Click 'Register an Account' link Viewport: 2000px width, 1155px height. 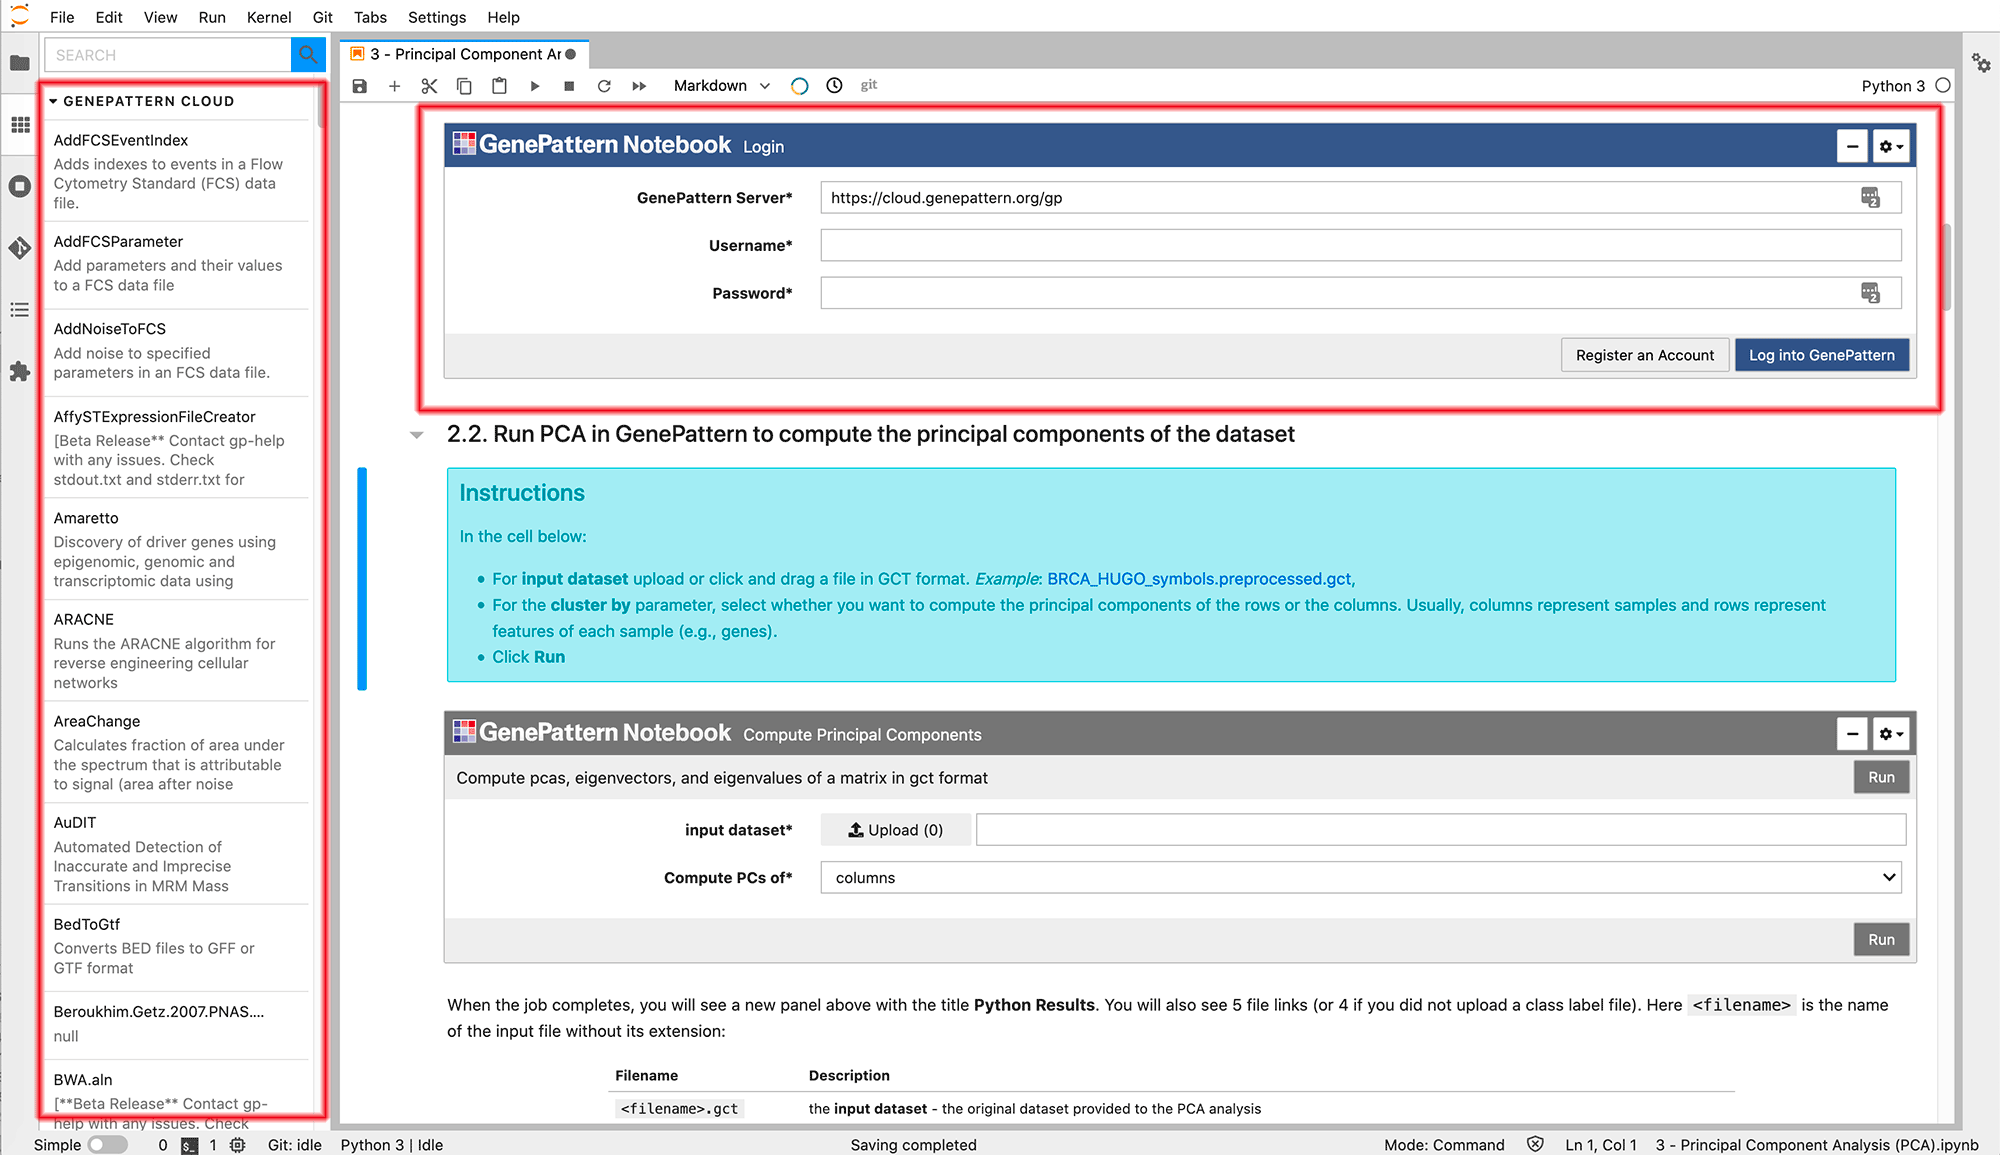pyautogui.click(x=1644, y=355)
